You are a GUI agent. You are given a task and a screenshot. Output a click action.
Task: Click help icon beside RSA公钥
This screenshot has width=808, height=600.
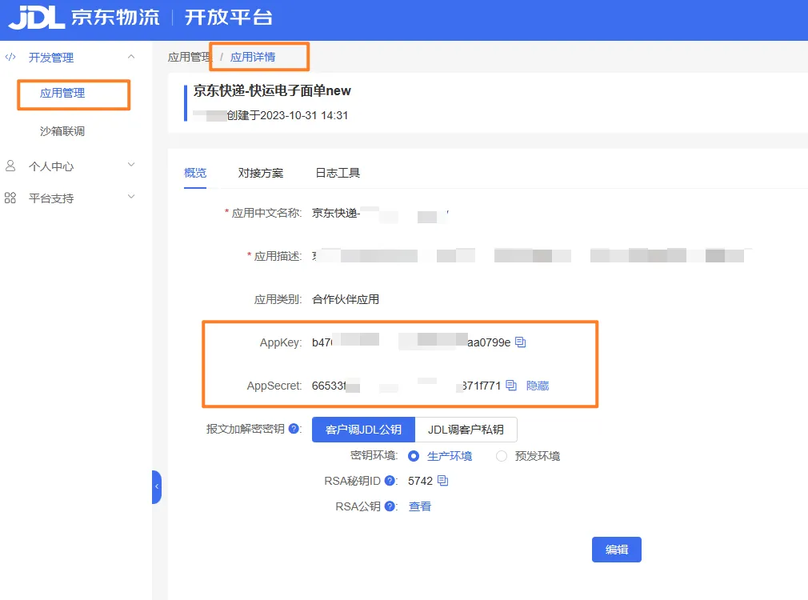(390, 507)
